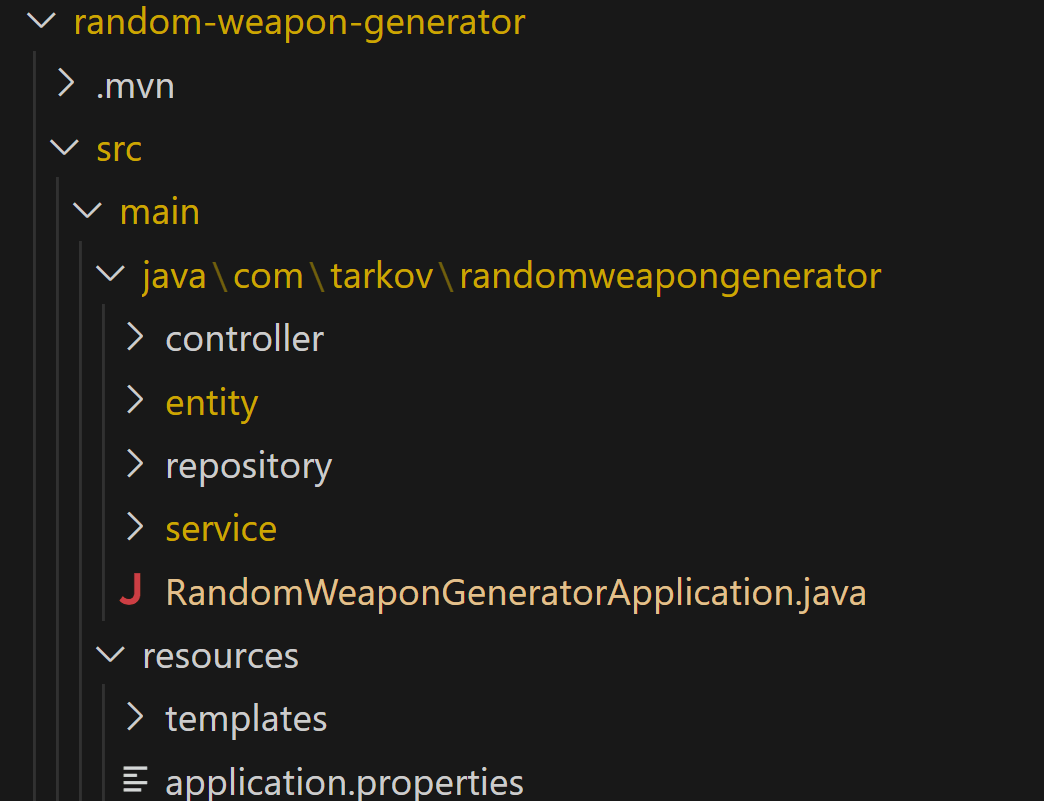Image resolution: width=1044 pixels, height=801 pixels.
Task: Click the application.properties settings file icon
Action: tap(135, 782)
